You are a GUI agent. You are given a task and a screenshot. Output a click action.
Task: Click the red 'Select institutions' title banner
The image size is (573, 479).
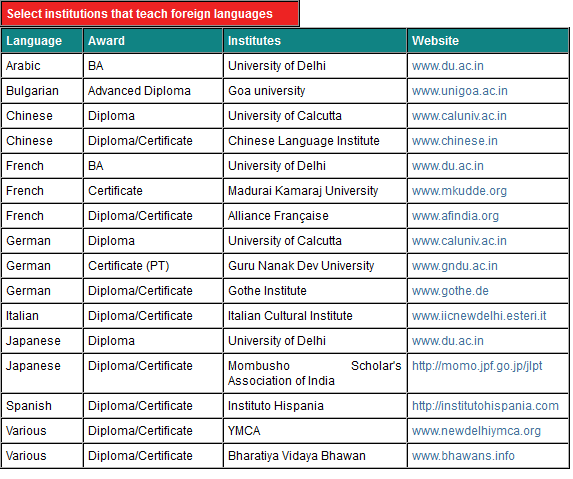(x=150, y=14)
